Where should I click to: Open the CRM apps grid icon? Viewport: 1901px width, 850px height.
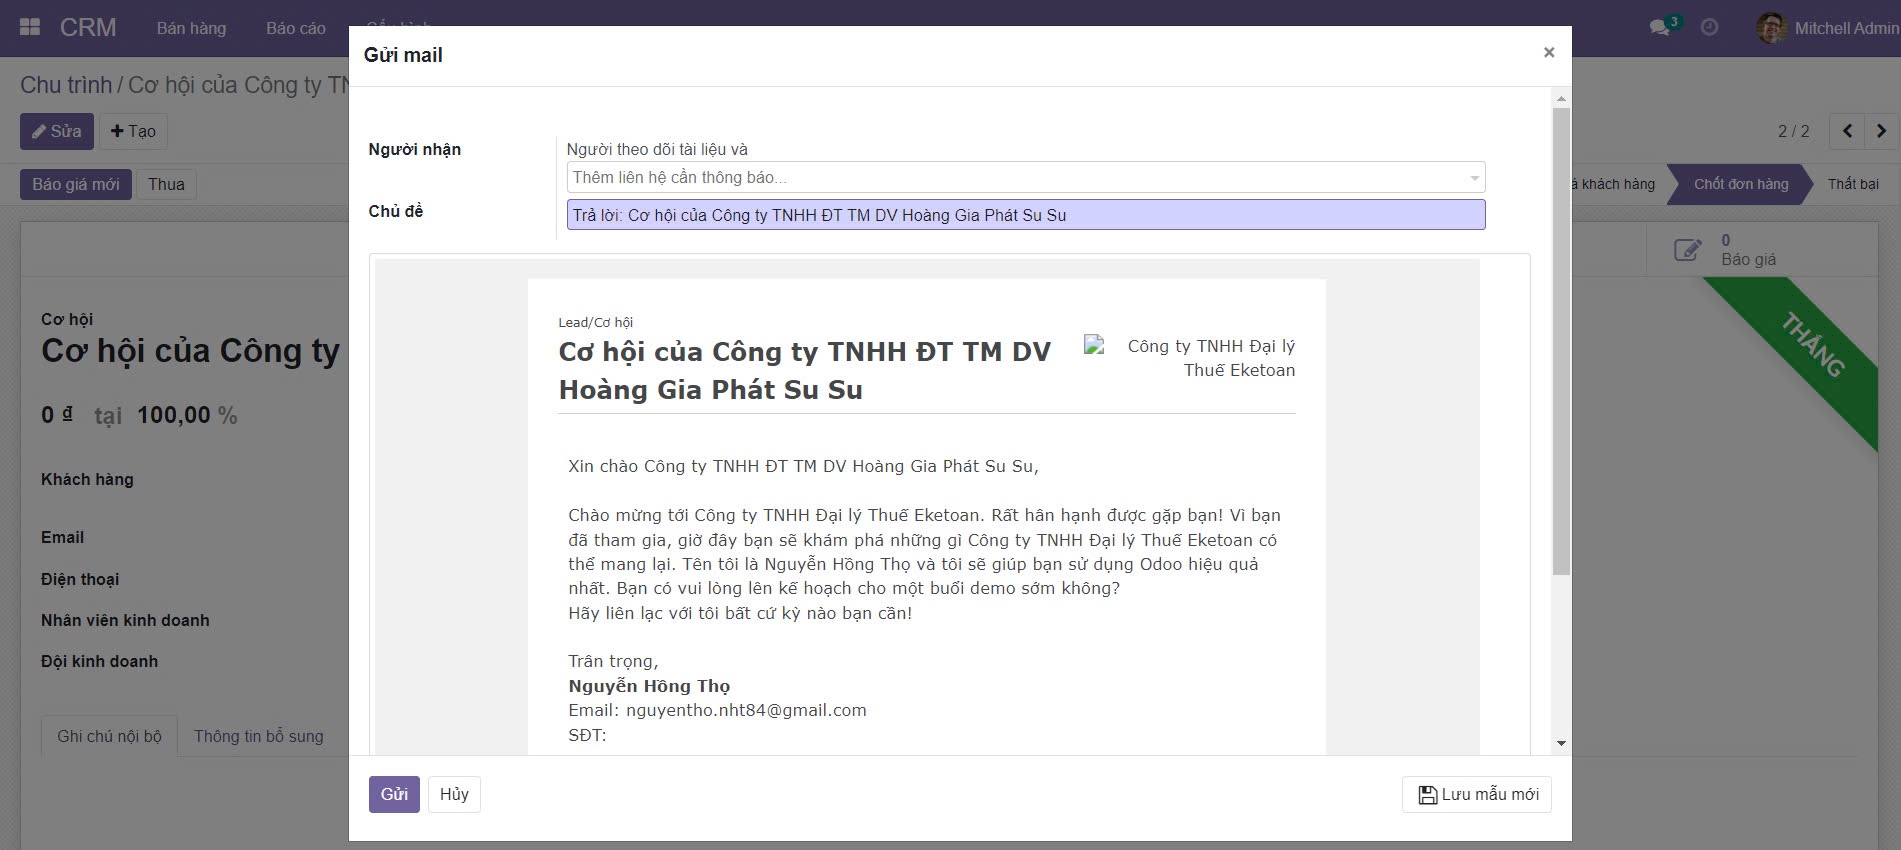(x=30, y=28)
